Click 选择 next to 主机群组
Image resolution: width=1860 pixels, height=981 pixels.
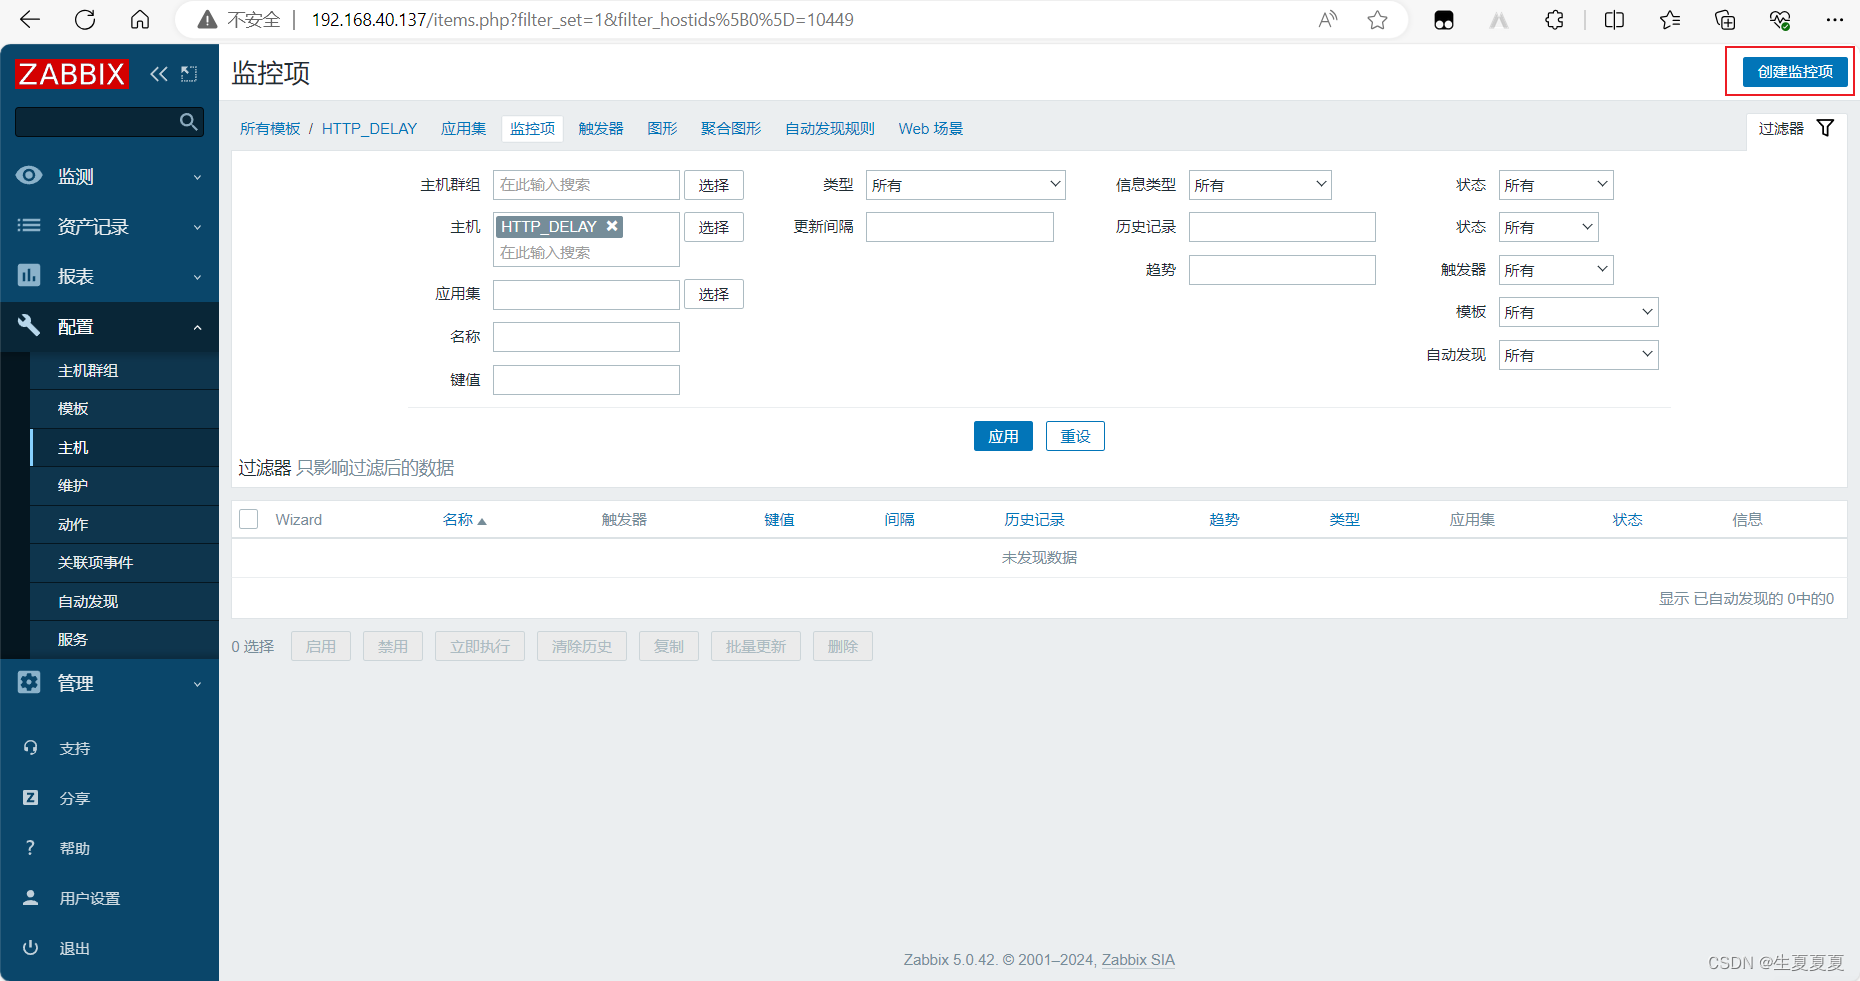click(714, 185)
